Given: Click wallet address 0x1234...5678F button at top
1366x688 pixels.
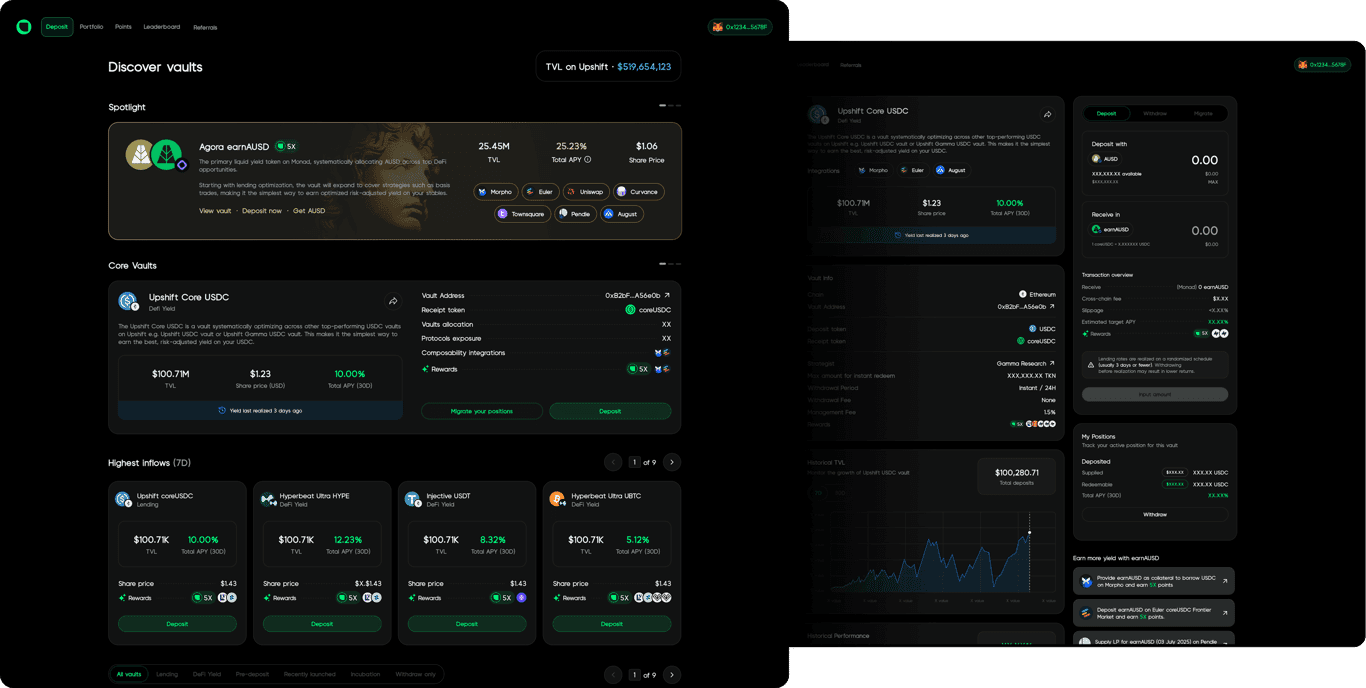Looking at the screenshot, I should point(740,27).
